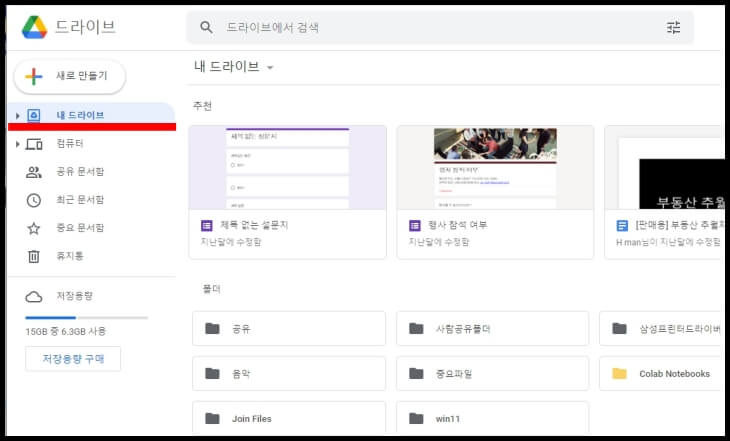Viewport: 730px width, 441px height.
Task: Click 행사 참석 여부 file name
Action: pos(458,225)
